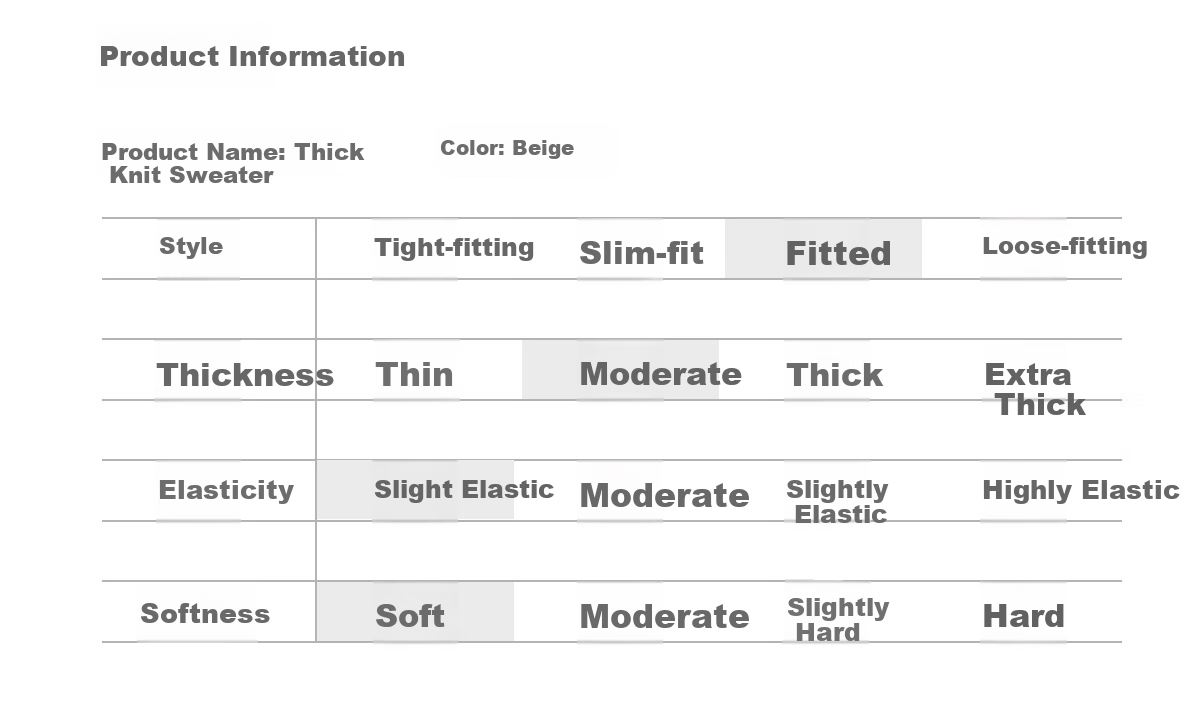Click the Product Name Thick Knit Sweater text

[233, 164]
